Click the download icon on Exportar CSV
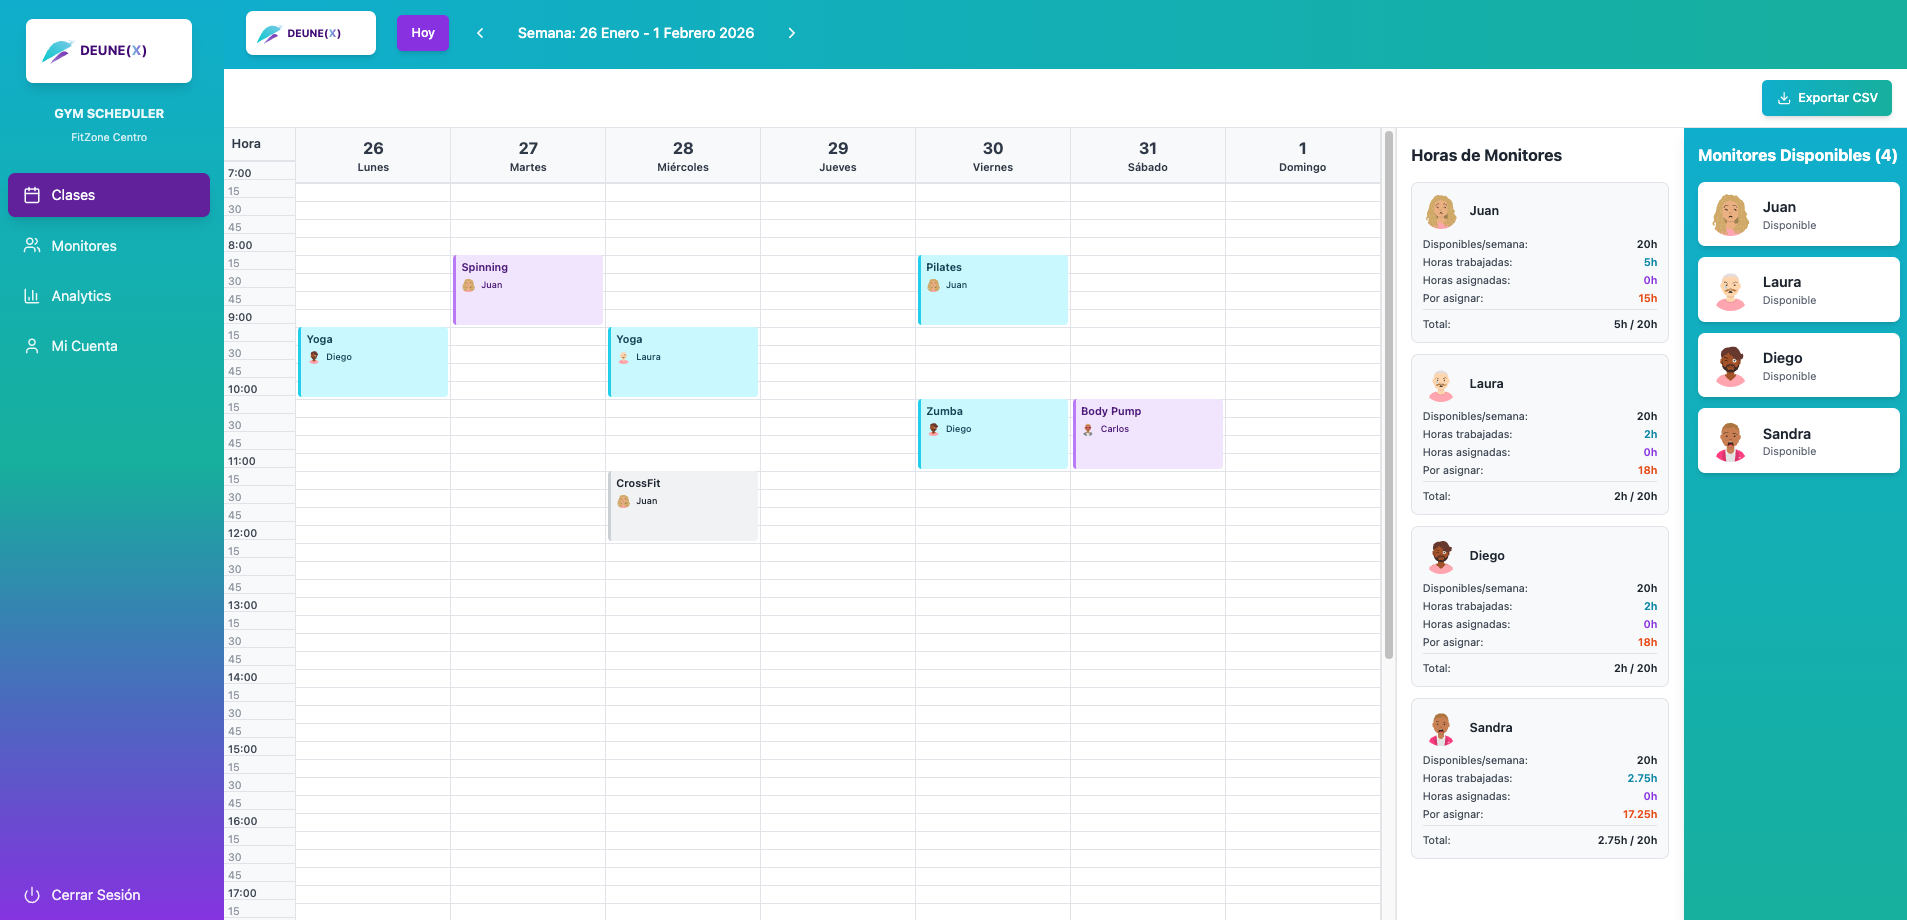The width and height of the screenshot is (1907, 920). [x=1784, y=98]
